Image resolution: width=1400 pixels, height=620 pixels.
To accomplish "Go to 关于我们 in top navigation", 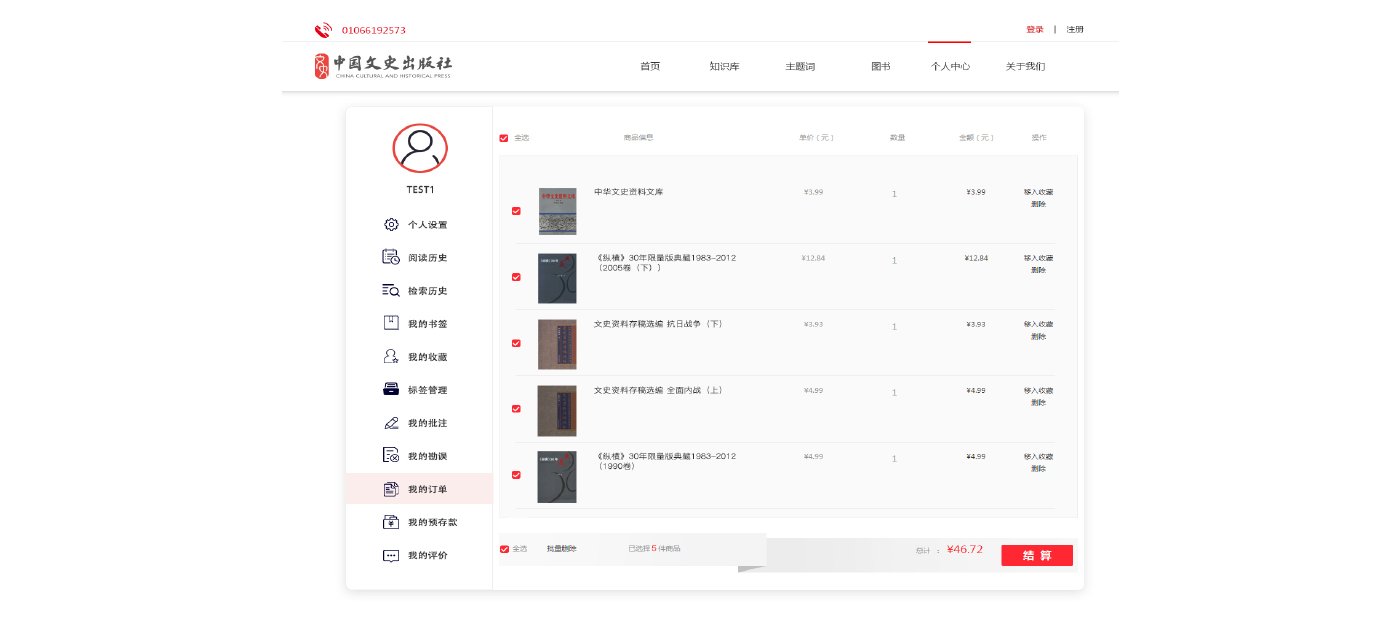I will click(1025, 67).
